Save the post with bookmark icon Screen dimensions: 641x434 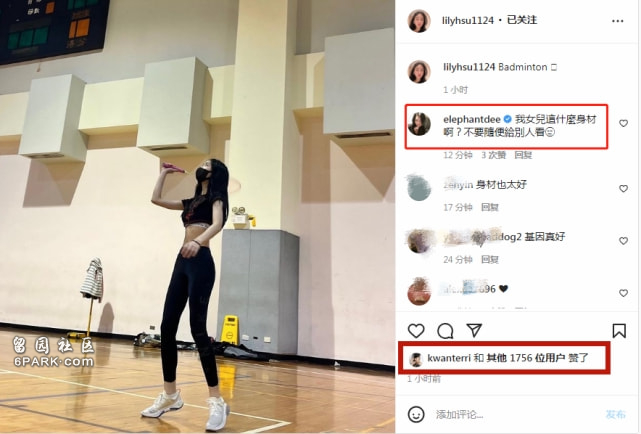(619, 331)
